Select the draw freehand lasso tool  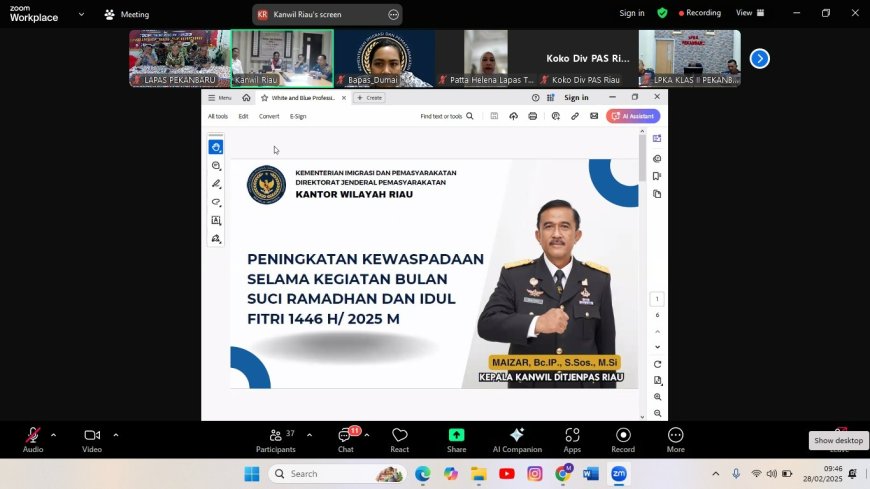pyautogui.click(x=216, y=202)
